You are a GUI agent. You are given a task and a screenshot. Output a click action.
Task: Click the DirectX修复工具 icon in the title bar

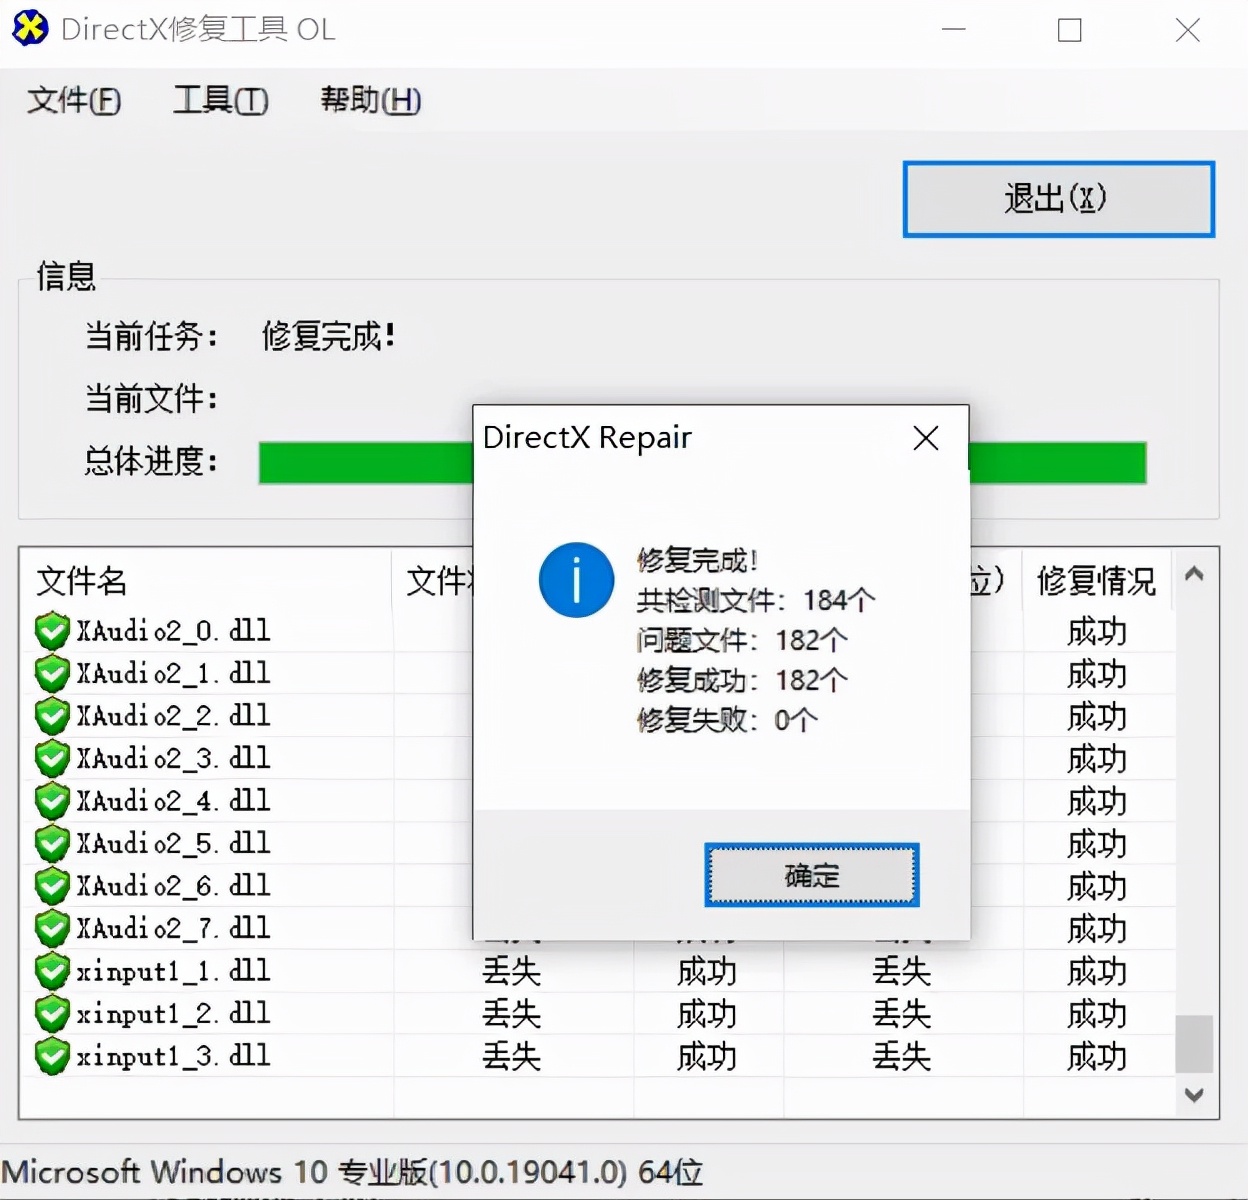[x=30, y=29]
